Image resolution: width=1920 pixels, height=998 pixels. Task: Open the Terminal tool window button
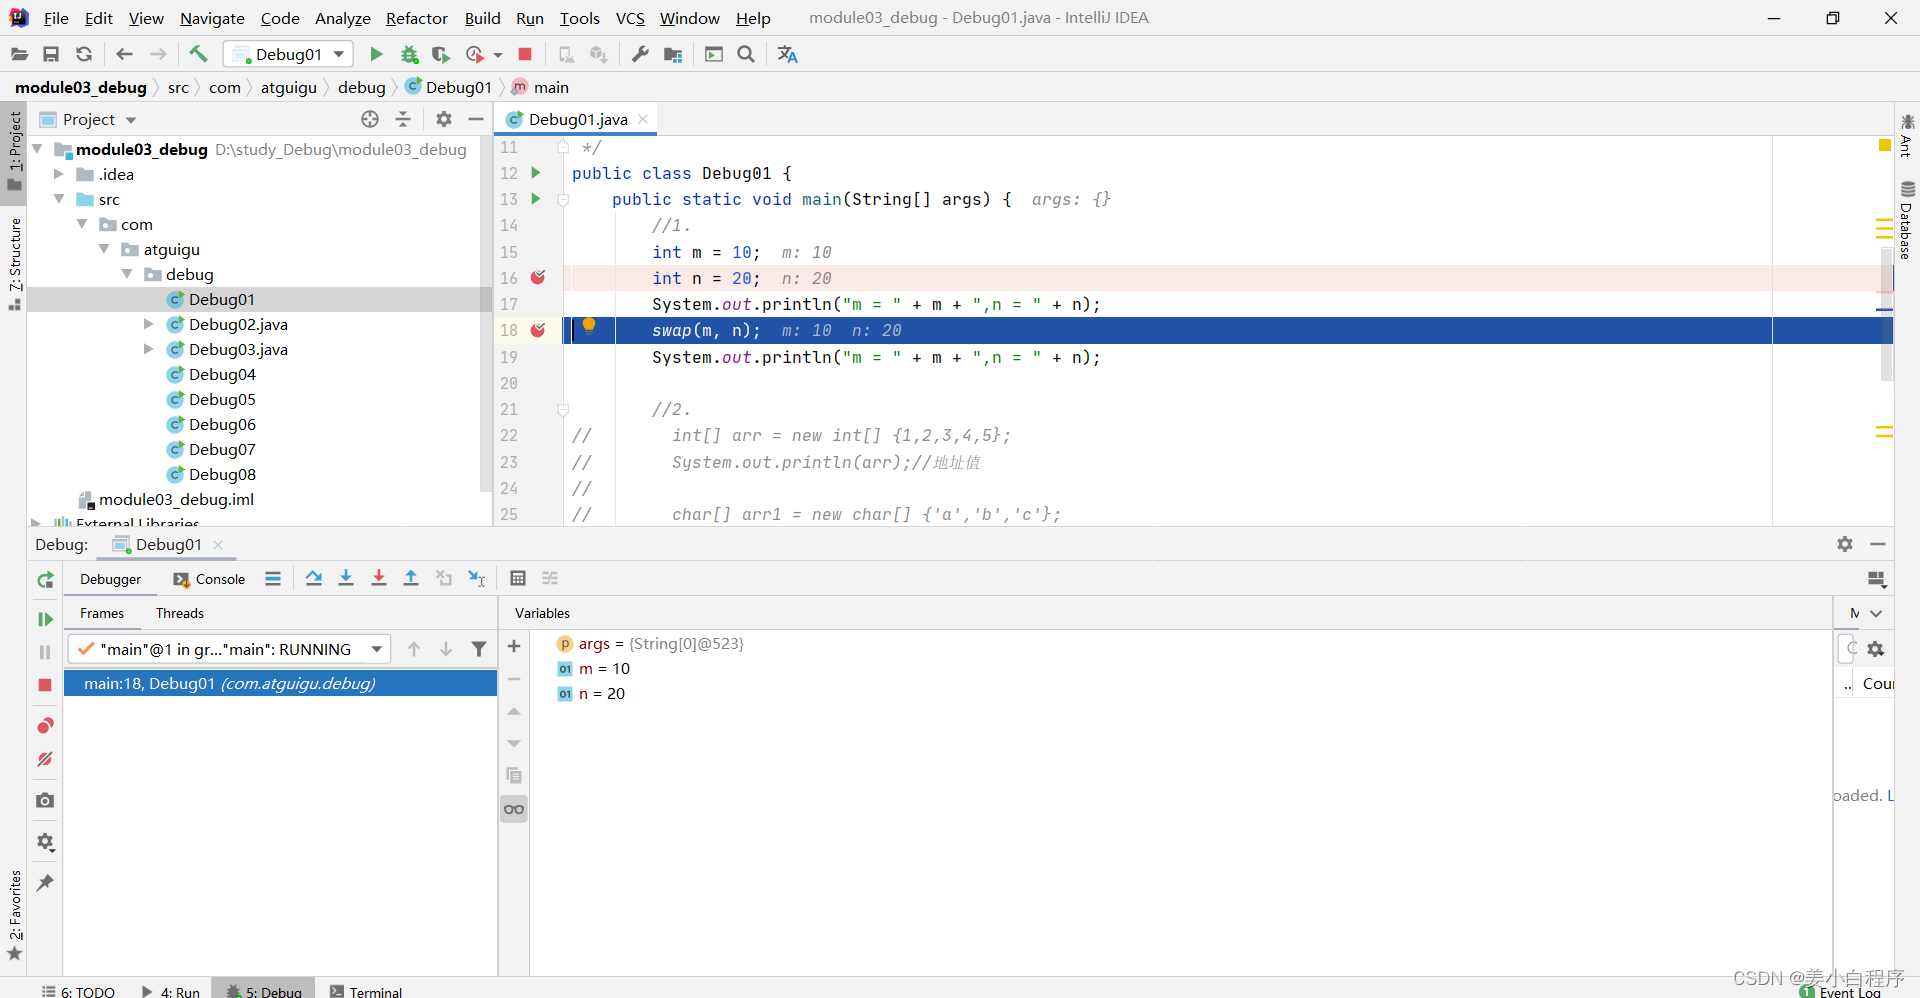366,991
